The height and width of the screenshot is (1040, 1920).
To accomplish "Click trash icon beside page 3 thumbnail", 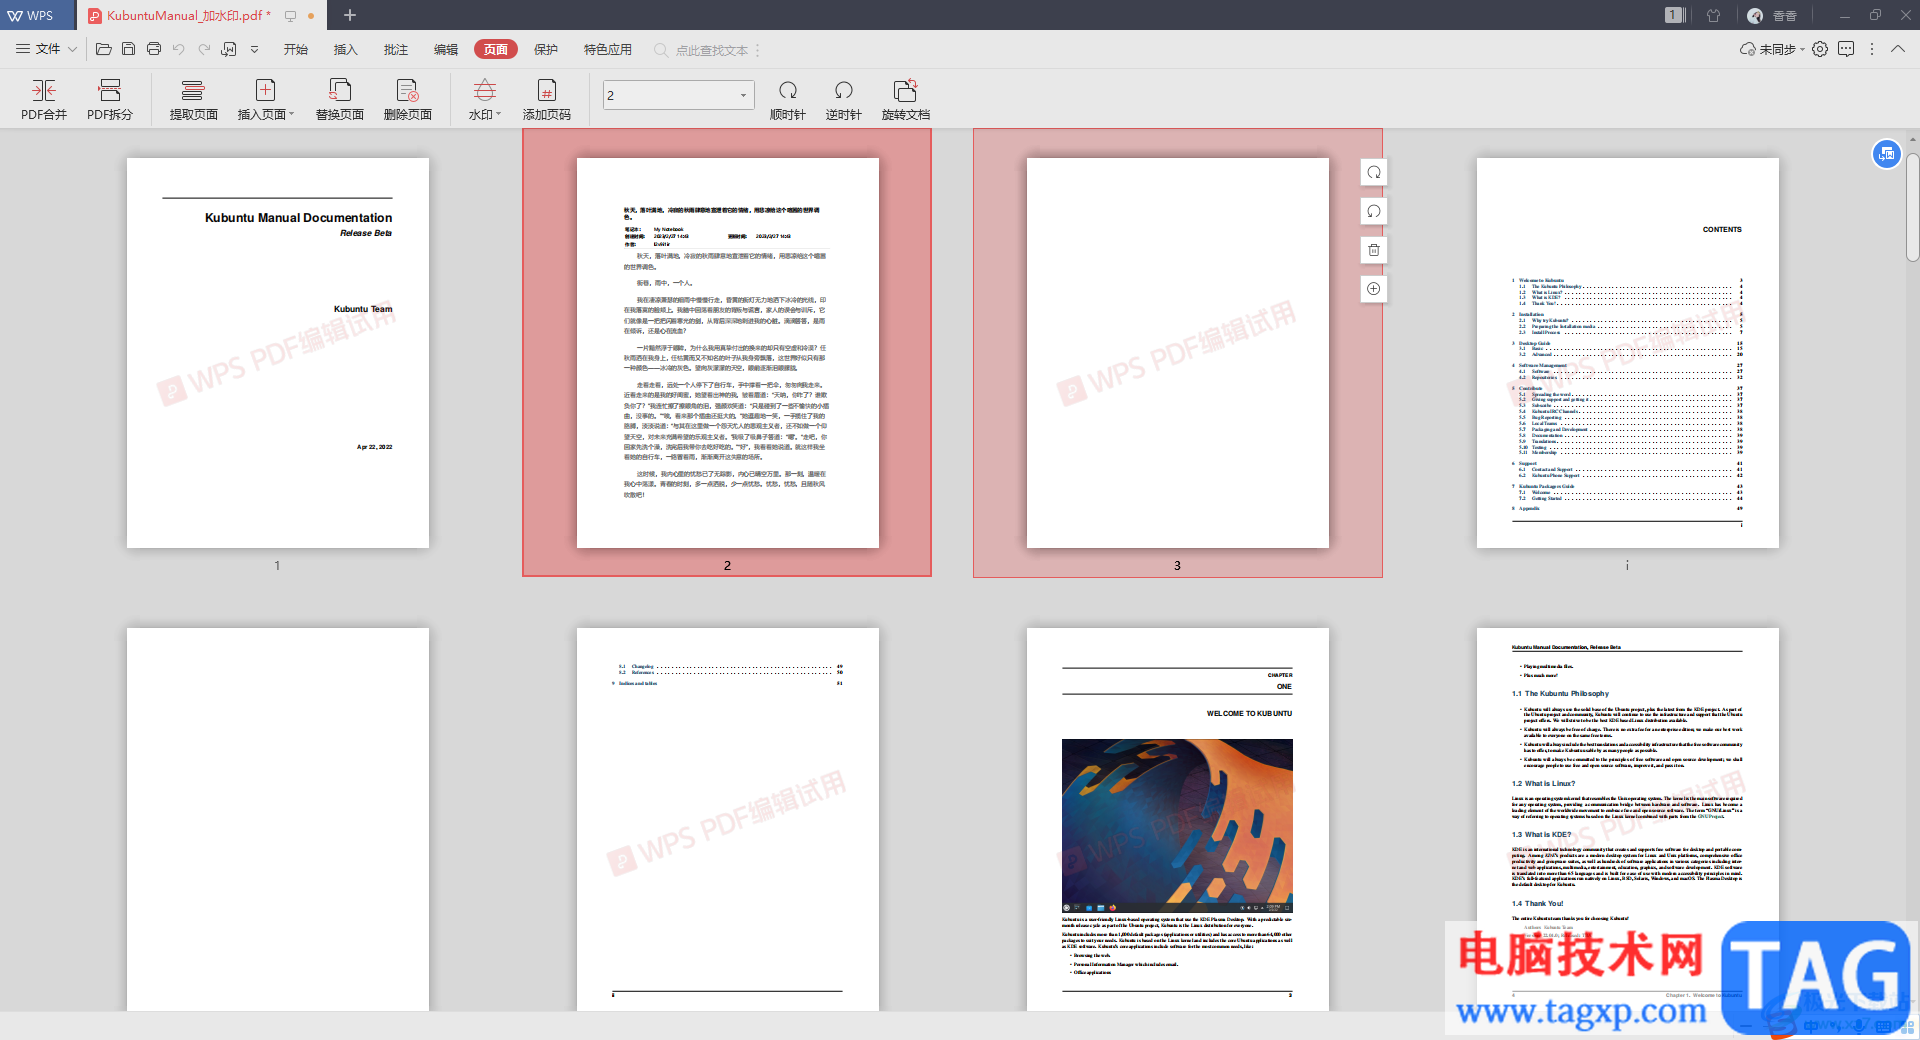I will click(1374, 250).
